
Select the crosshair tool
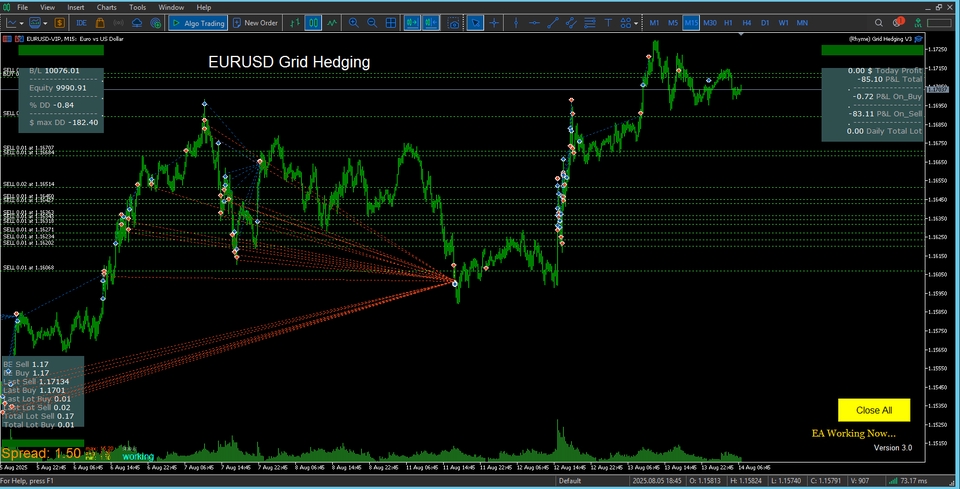pyautogui.click(x=494, y=23)
